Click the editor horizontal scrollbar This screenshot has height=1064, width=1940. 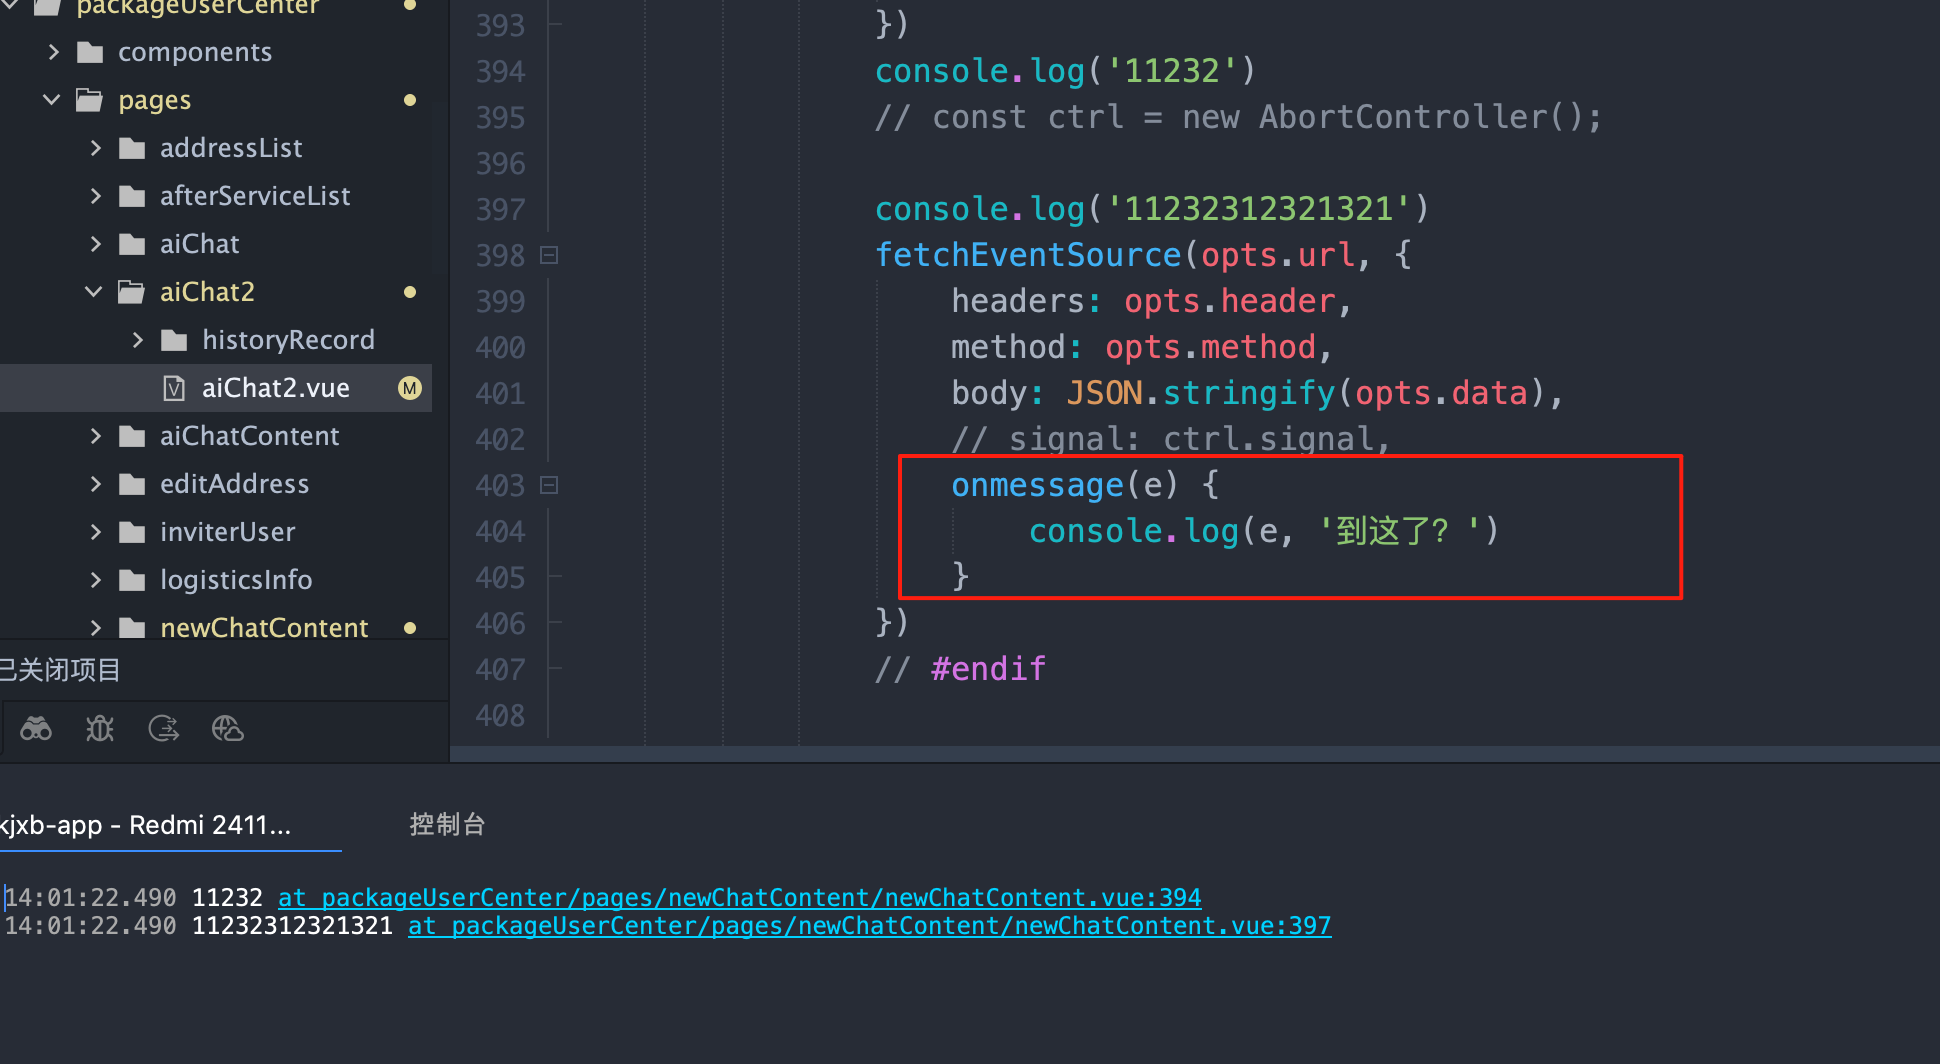pos(1195,754)
